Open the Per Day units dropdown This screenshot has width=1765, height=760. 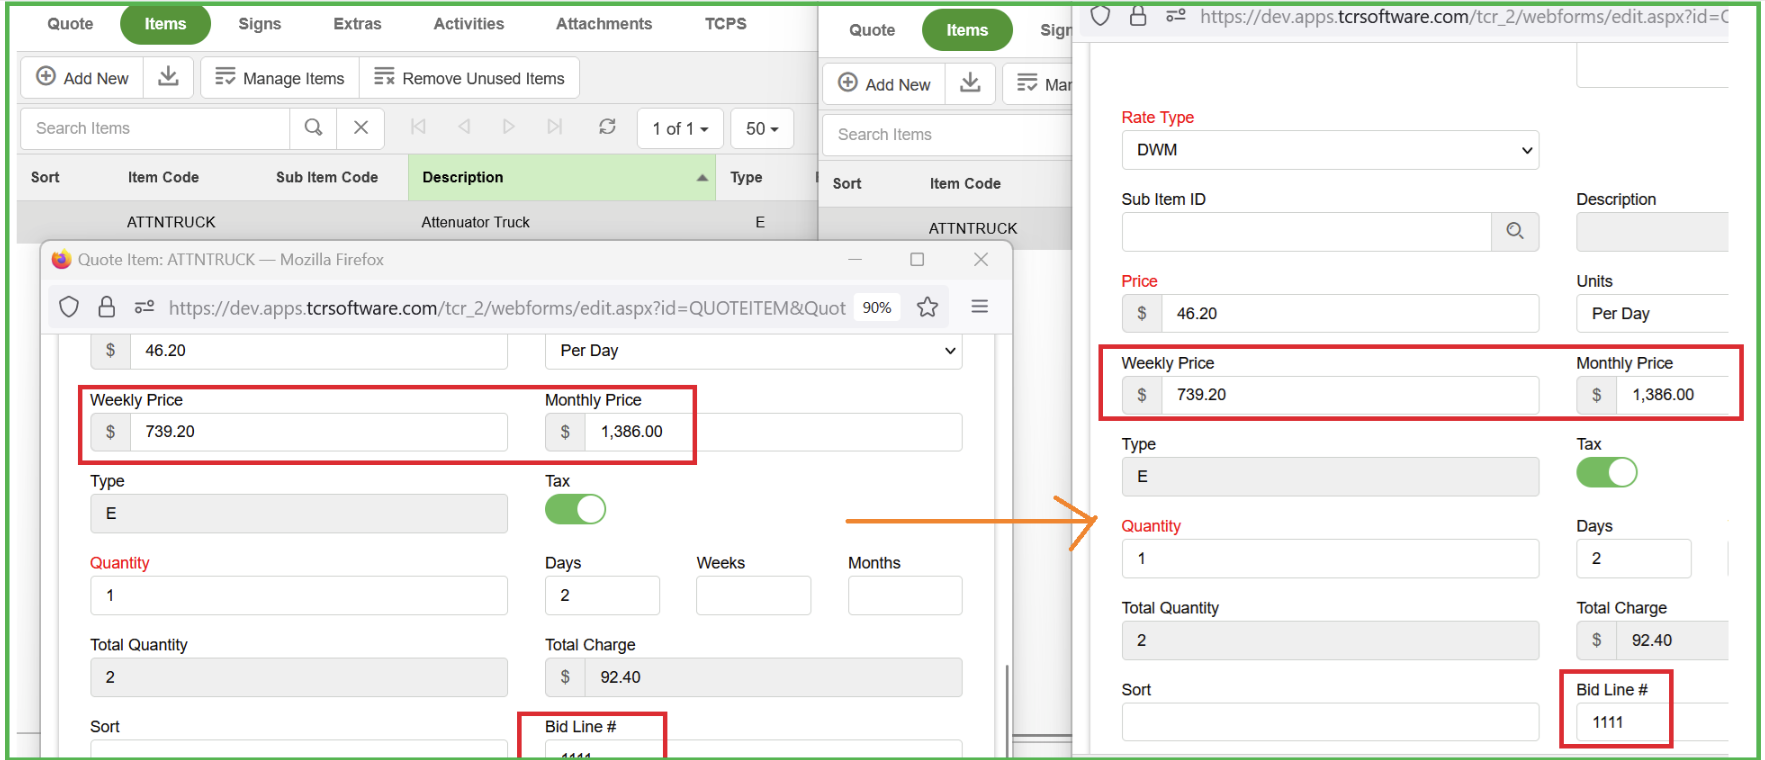753,351
